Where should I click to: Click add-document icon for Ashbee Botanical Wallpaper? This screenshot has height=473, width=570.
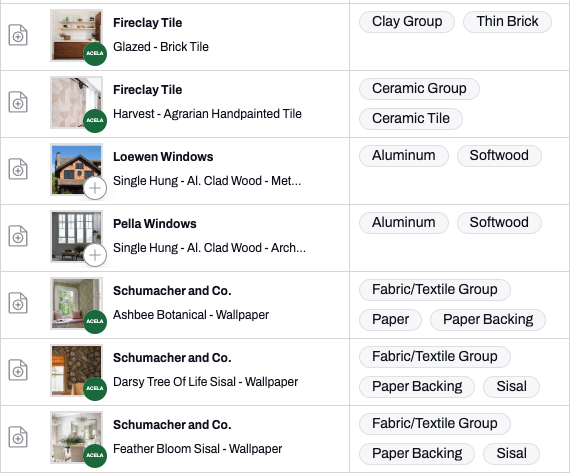click(18, 303)
